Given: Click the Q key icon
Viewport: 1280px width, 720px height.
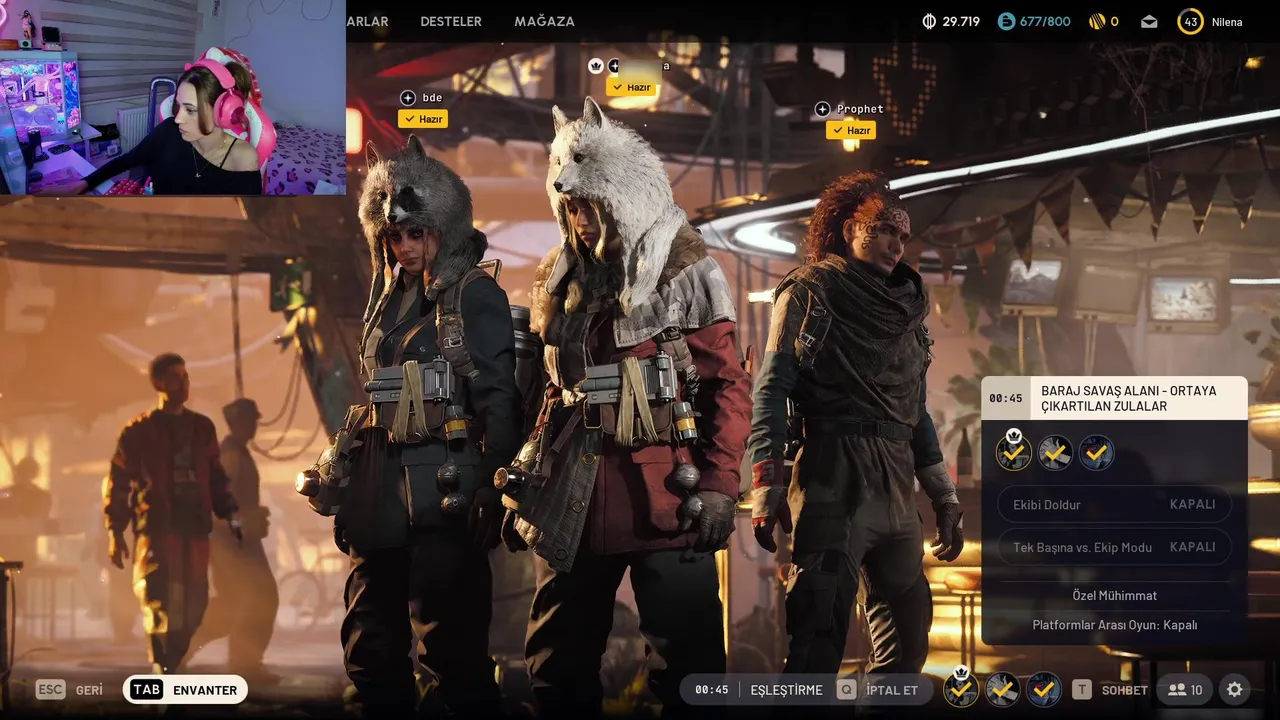Looking at the screenshot, I should click(x=847, y=690).
